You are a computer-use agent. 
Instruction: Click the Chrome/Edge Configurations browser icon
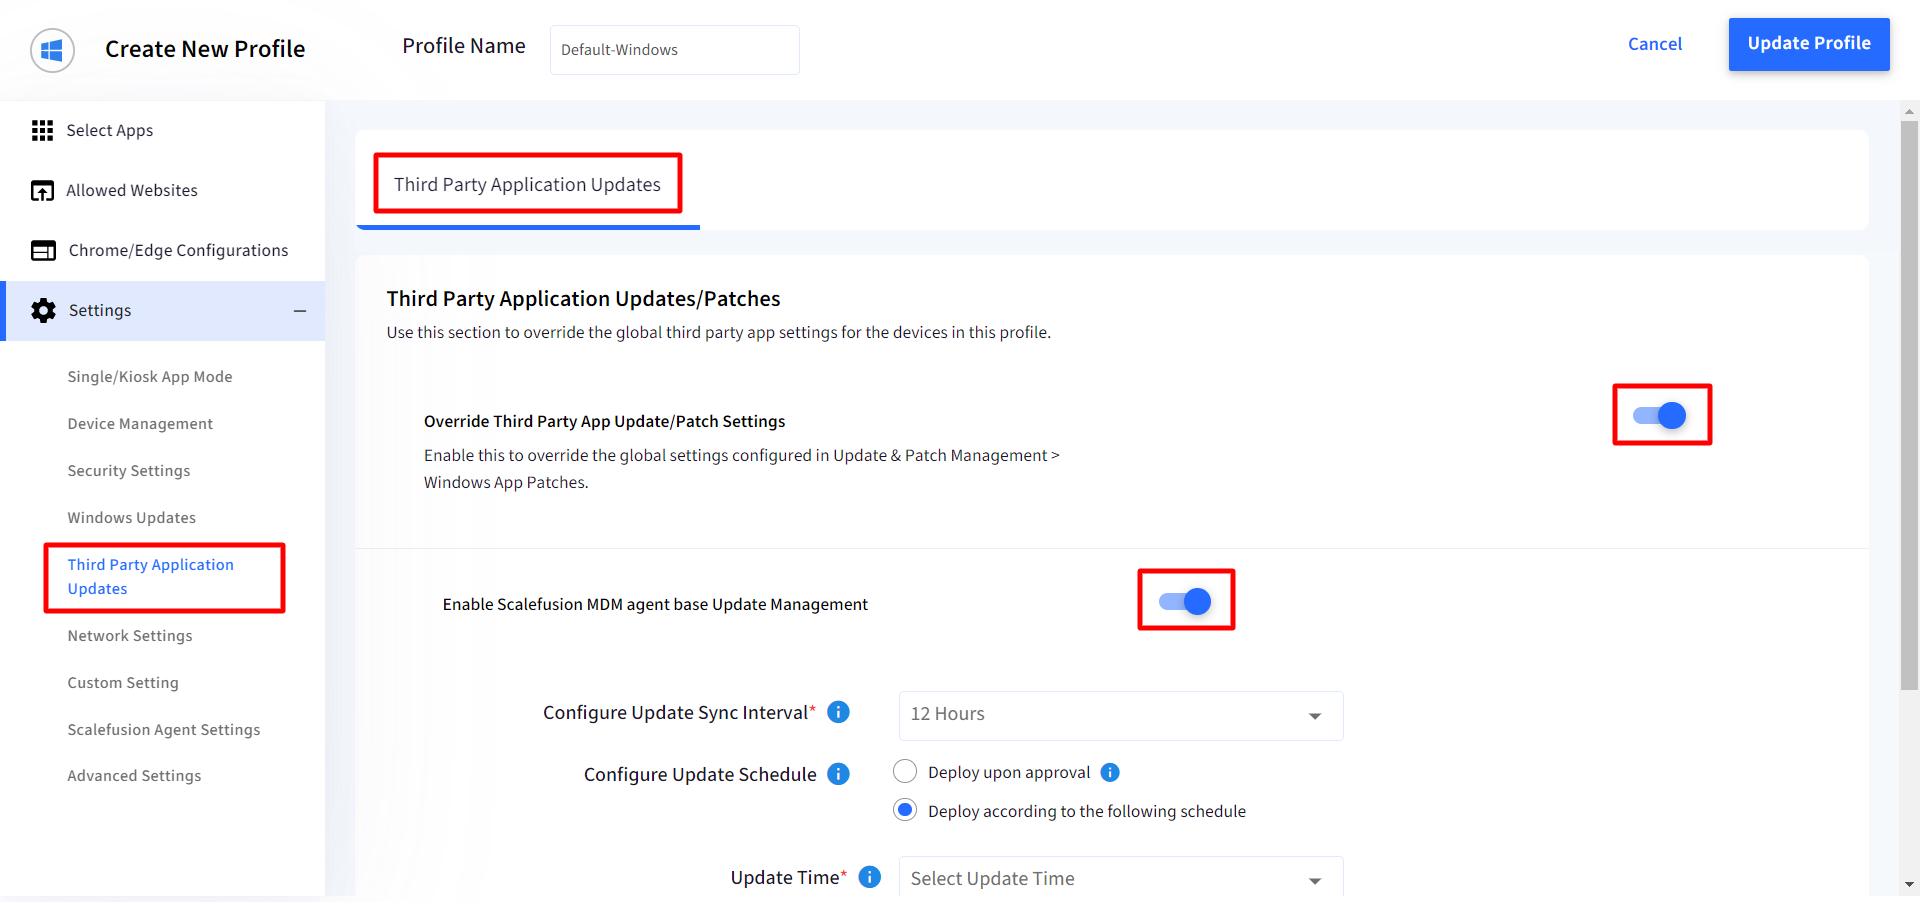[x=43, y=251]
